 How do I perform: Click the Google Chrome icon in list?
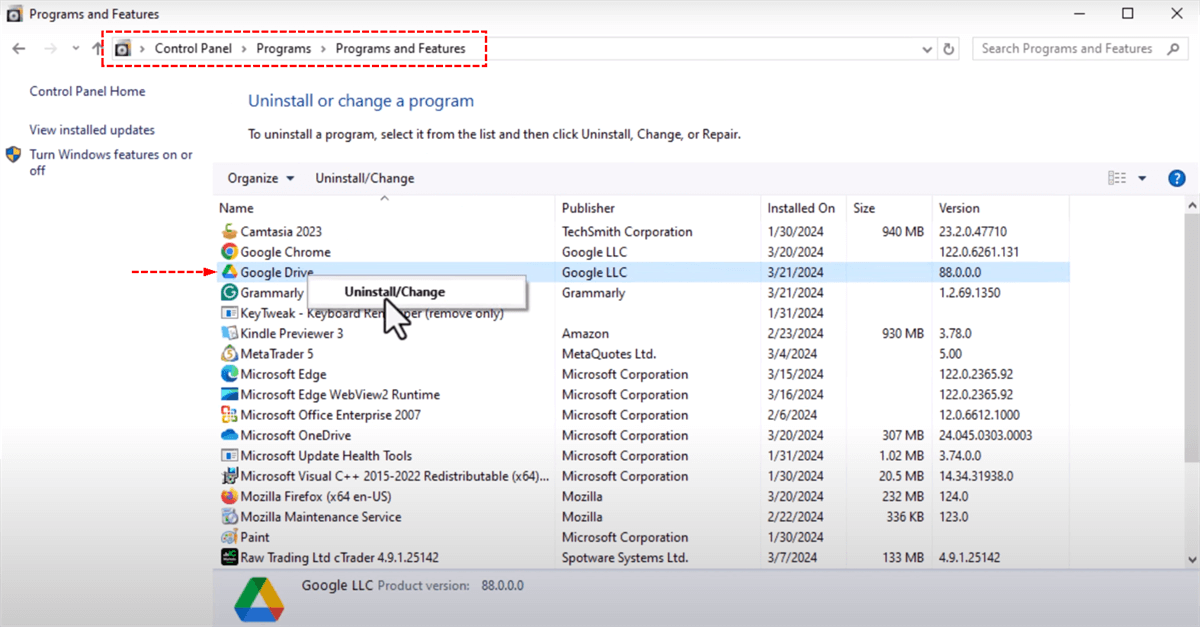(x=229, y=252)
